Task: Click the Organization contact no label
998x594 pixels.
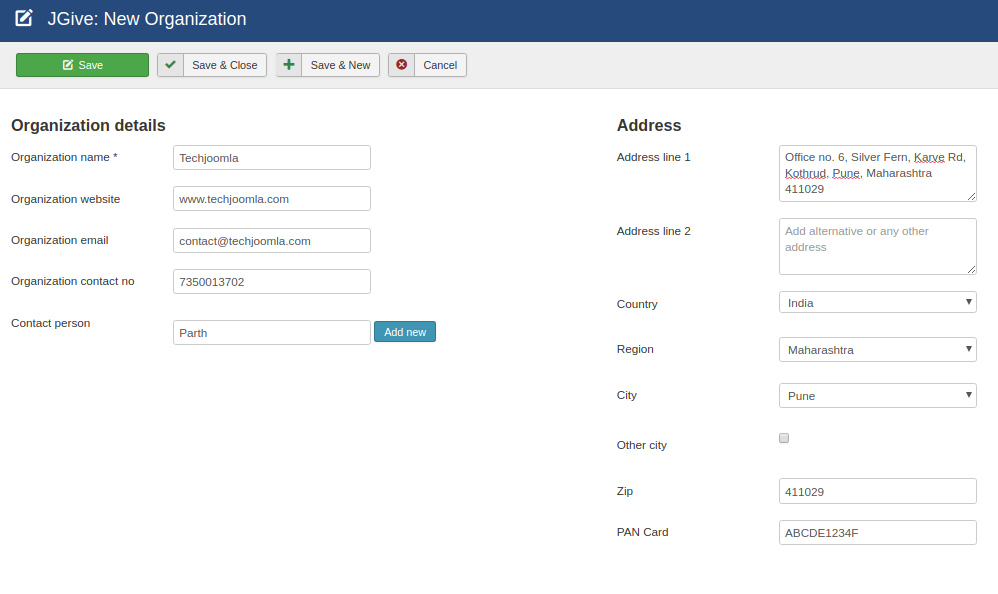Action: click(x=73, y=281)
